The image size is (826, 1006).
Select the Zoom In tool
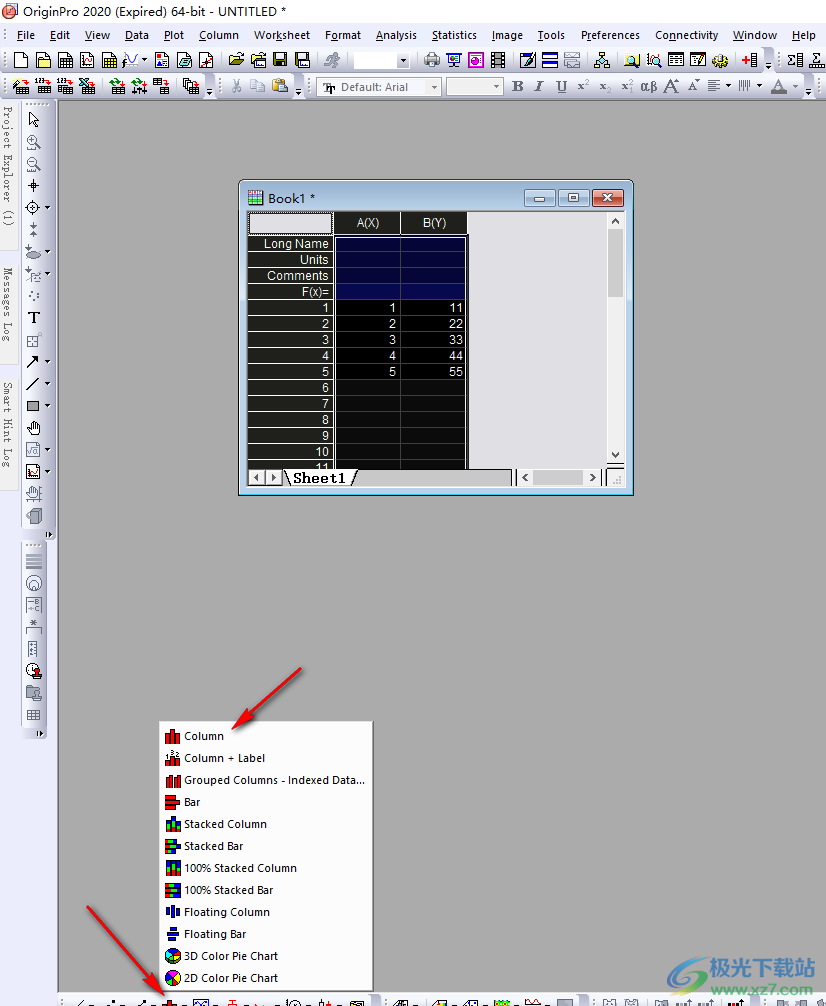point(33,142)
